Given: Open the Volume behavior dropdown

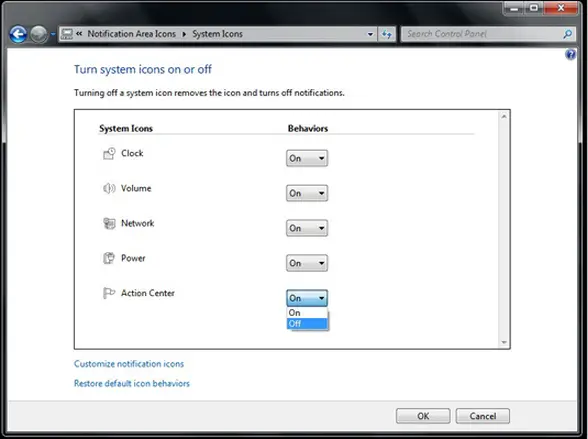Looking at the screenshot, I should click(x=307, y=193).
